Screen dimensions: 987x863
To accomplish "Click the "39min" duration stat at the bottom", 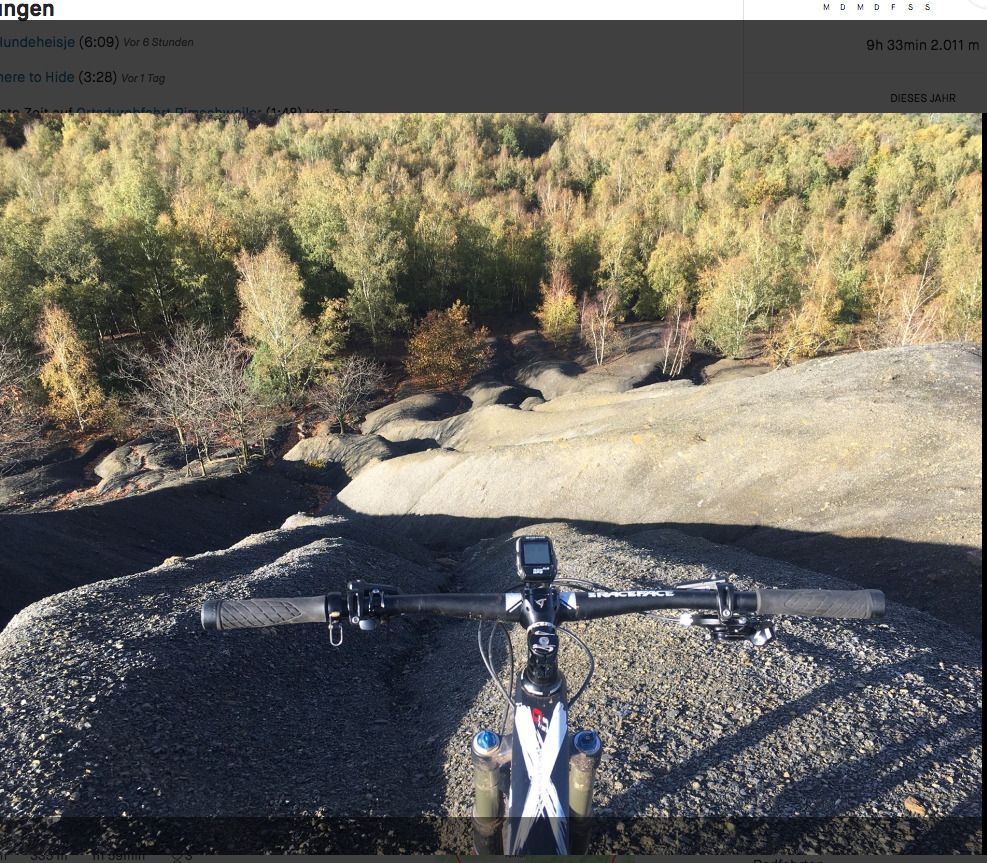I will tap(118, 856).
